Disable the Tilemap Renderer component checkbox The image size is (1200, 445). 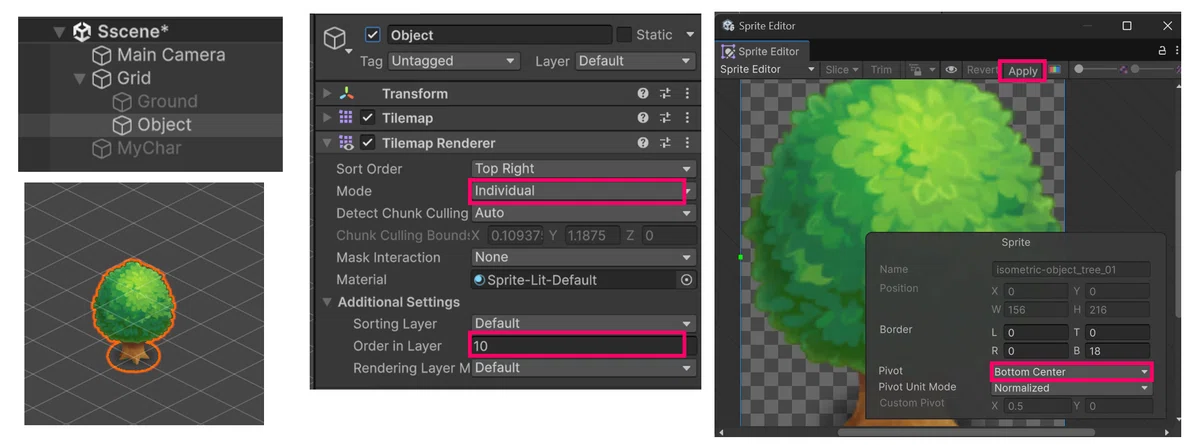click(367, 143)
